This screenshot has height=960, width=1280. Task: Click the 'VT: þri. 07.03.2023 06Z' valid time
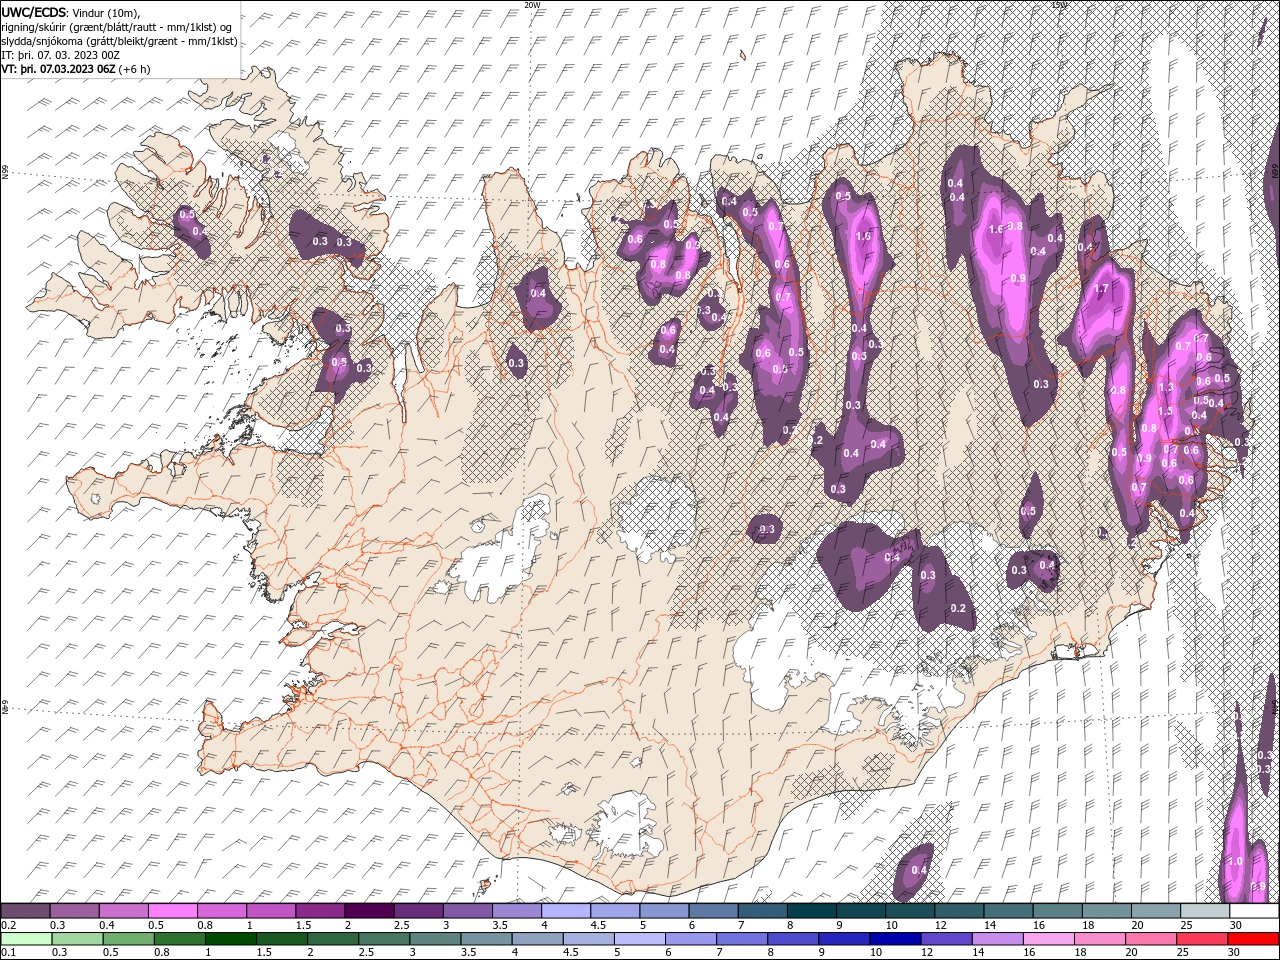[x=58, y=69]
